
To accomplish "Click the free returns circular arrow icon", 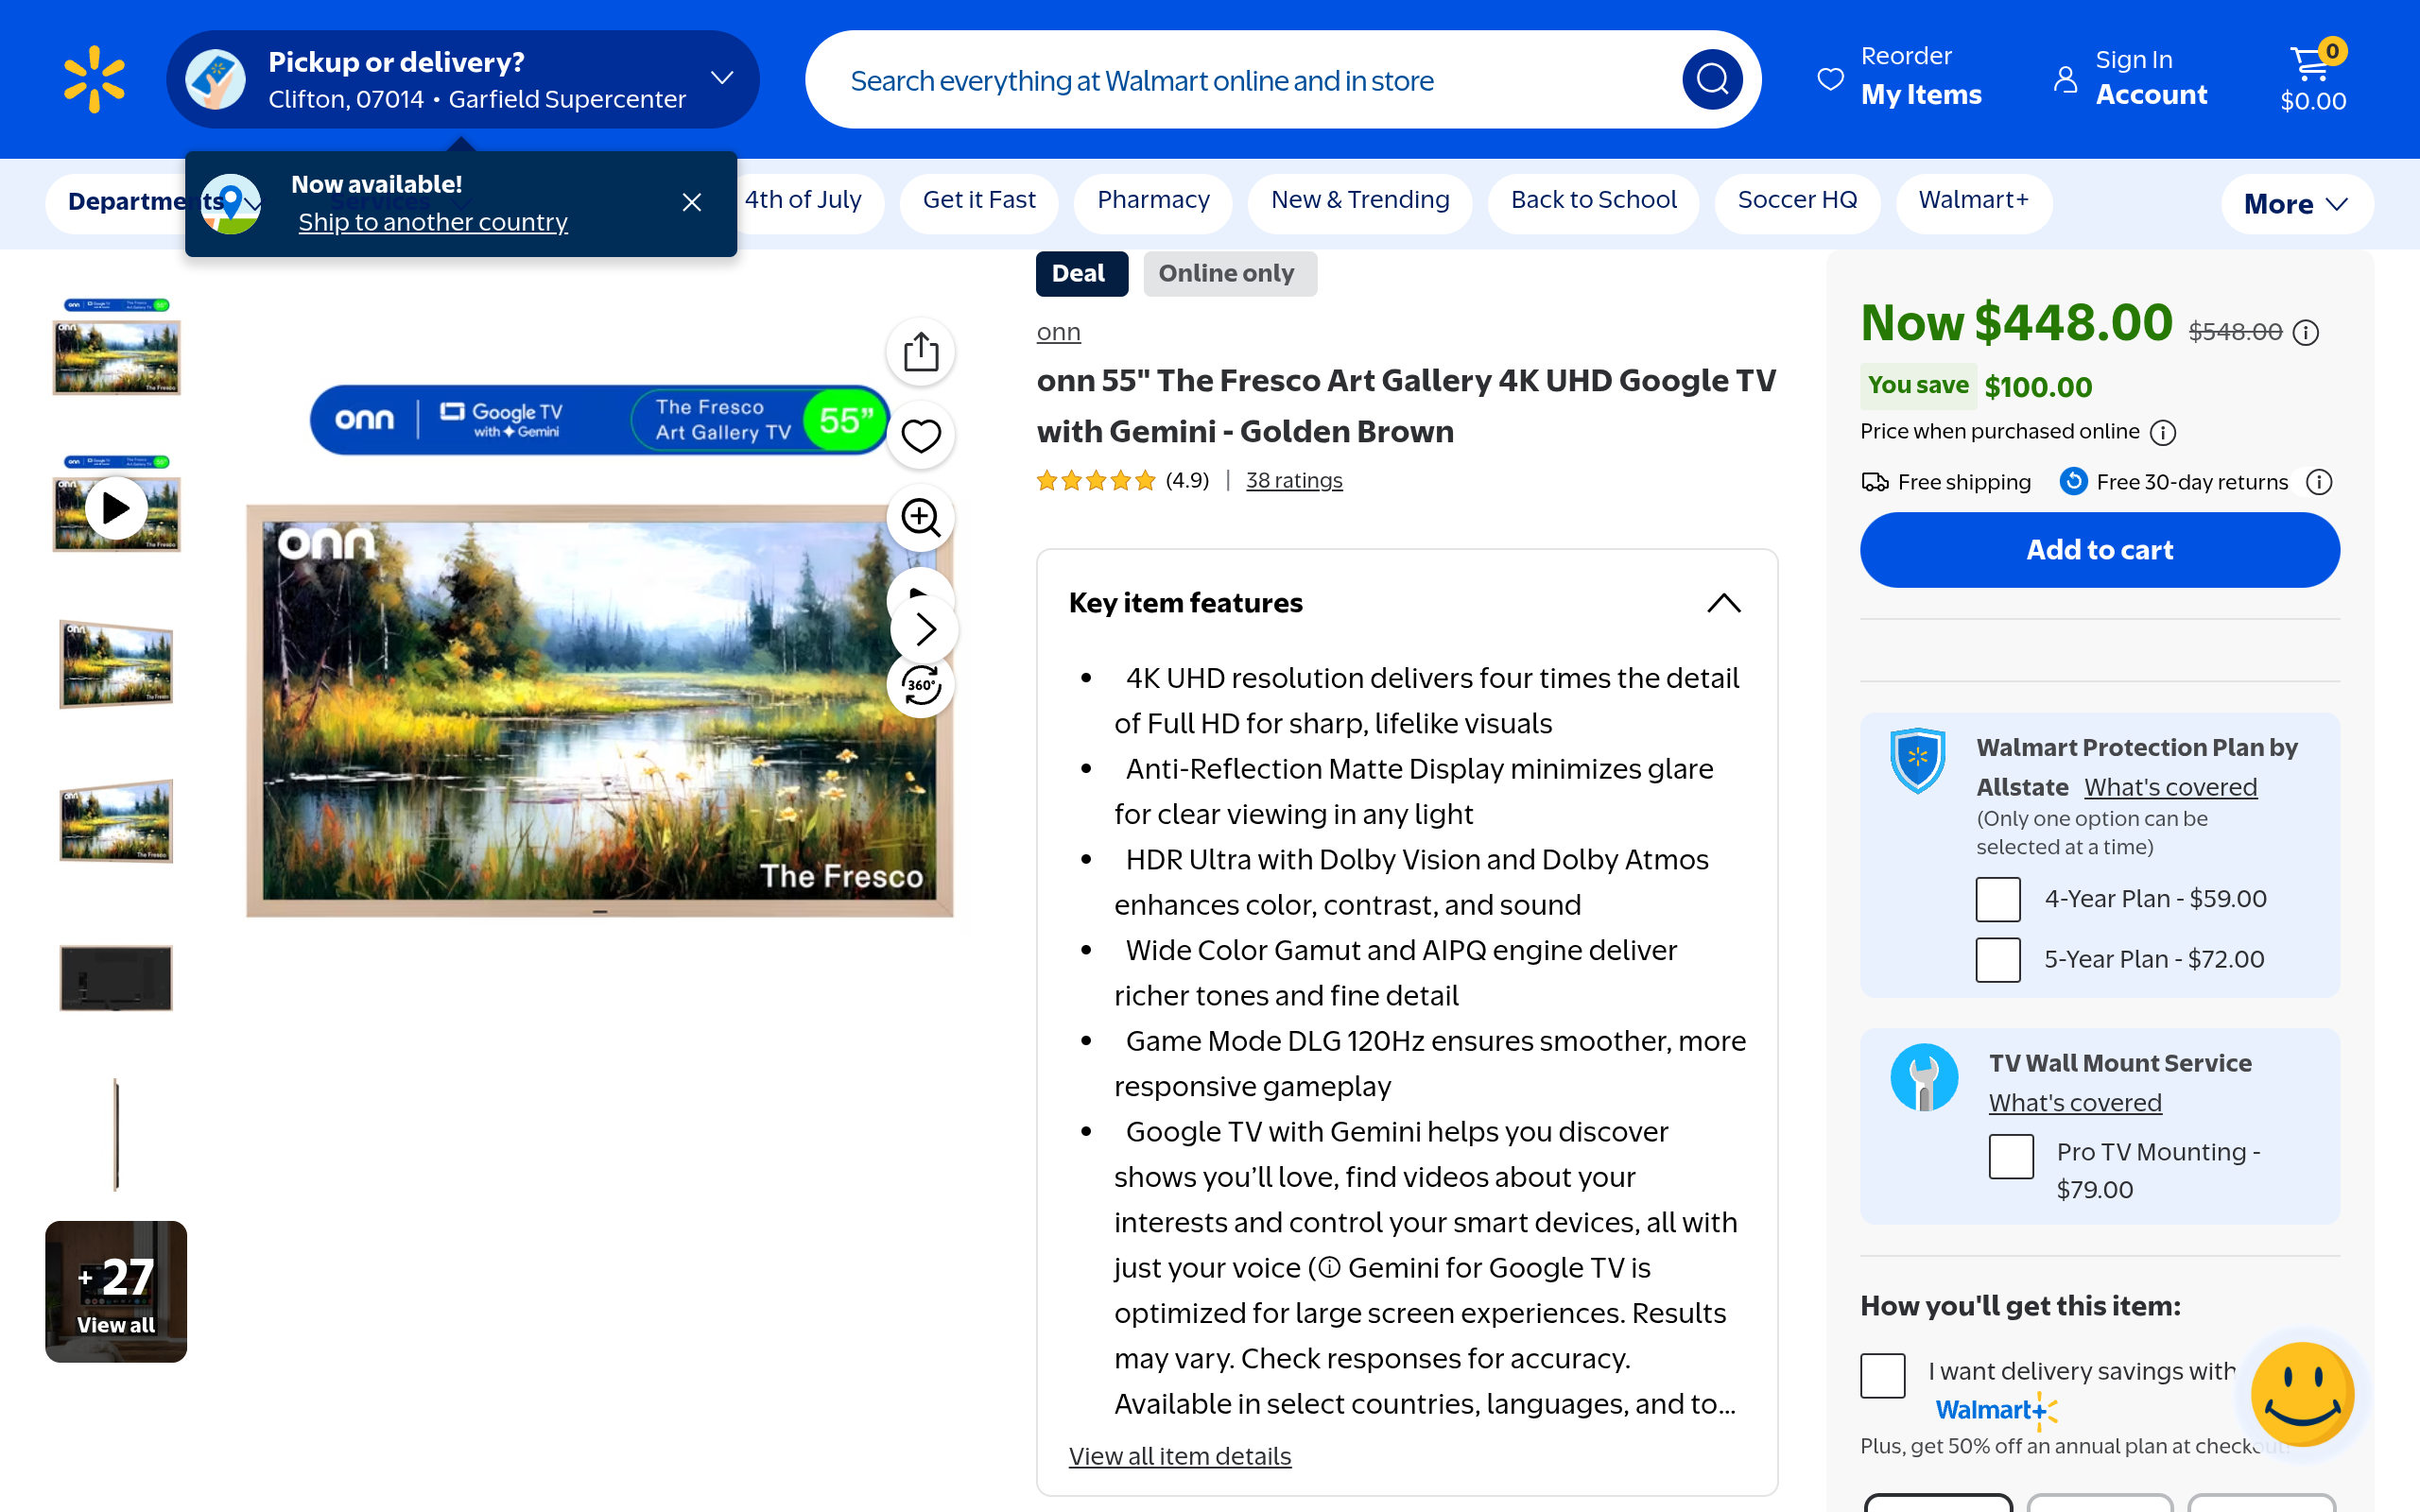I will [2073, 482].
